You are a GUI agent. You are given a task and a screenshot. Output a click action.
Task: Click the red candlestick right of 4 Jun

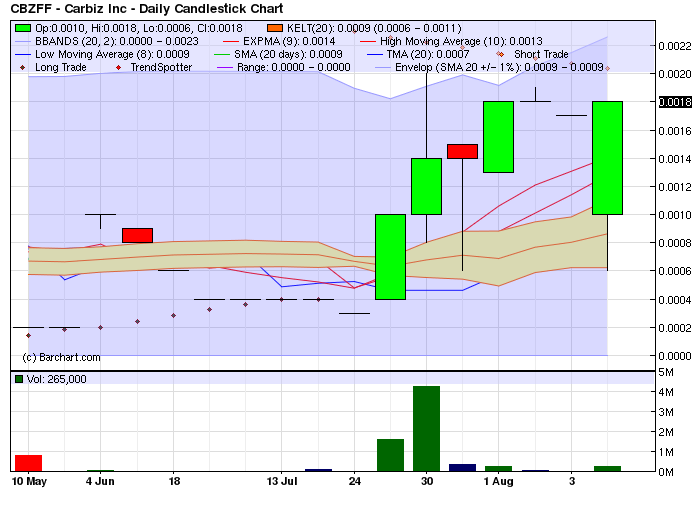(x=138, y=236)
